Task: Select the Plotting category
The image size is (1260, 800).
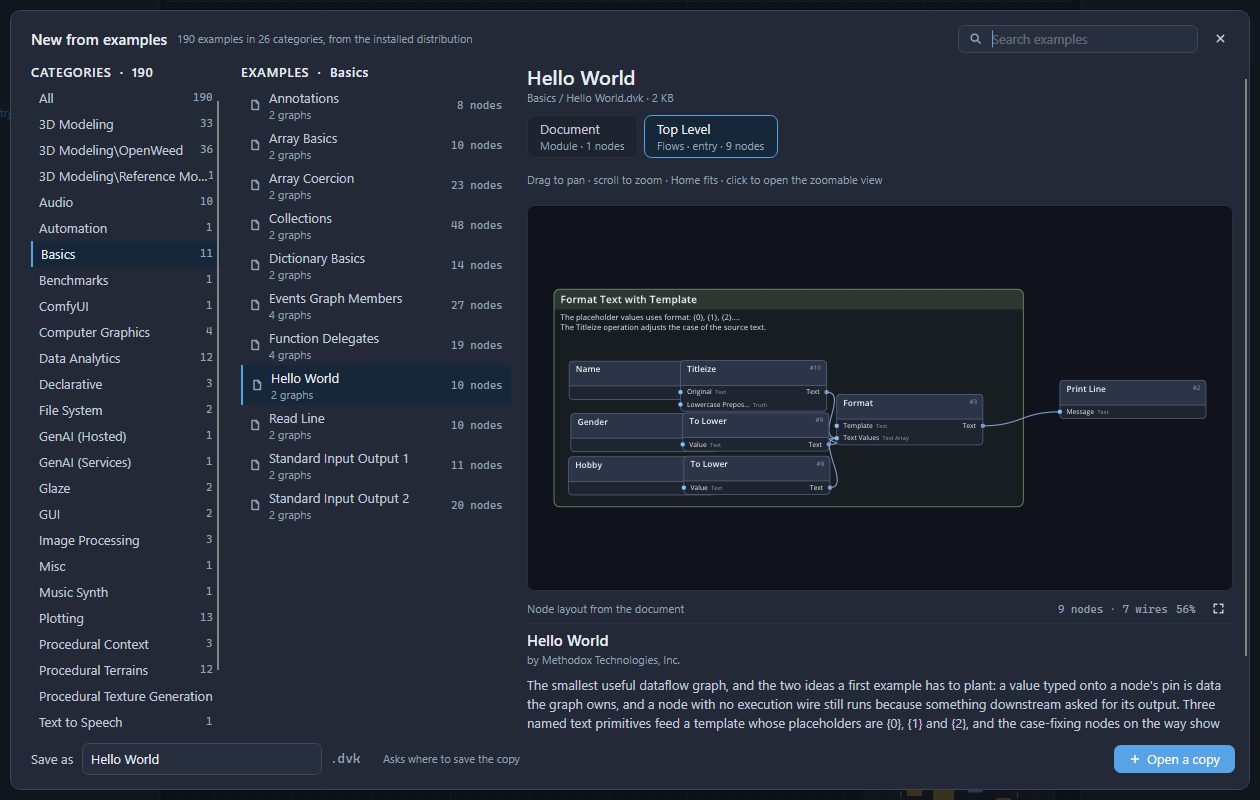Action: coord(125,618)
